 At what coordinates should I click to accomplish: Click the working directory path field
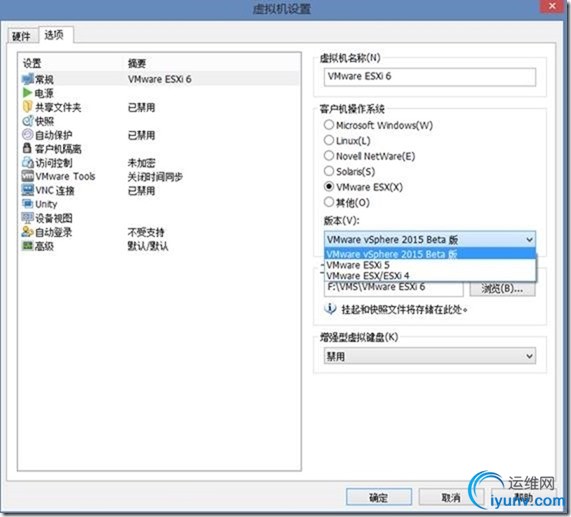coord(393,288)
